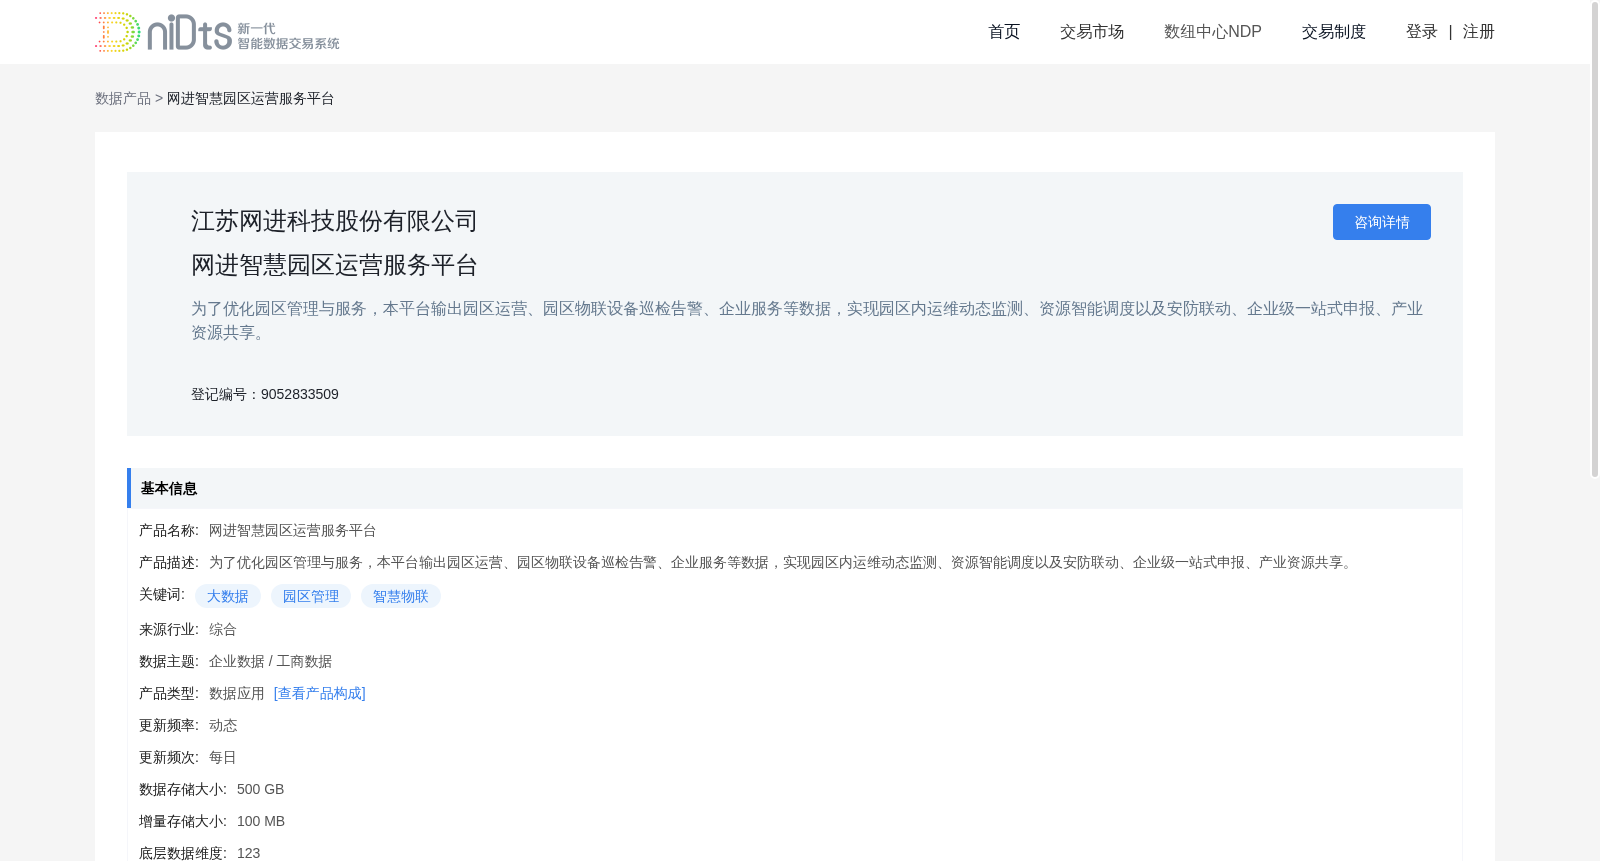Open the 数纽中心NDP menu item

pos(1213,32)
